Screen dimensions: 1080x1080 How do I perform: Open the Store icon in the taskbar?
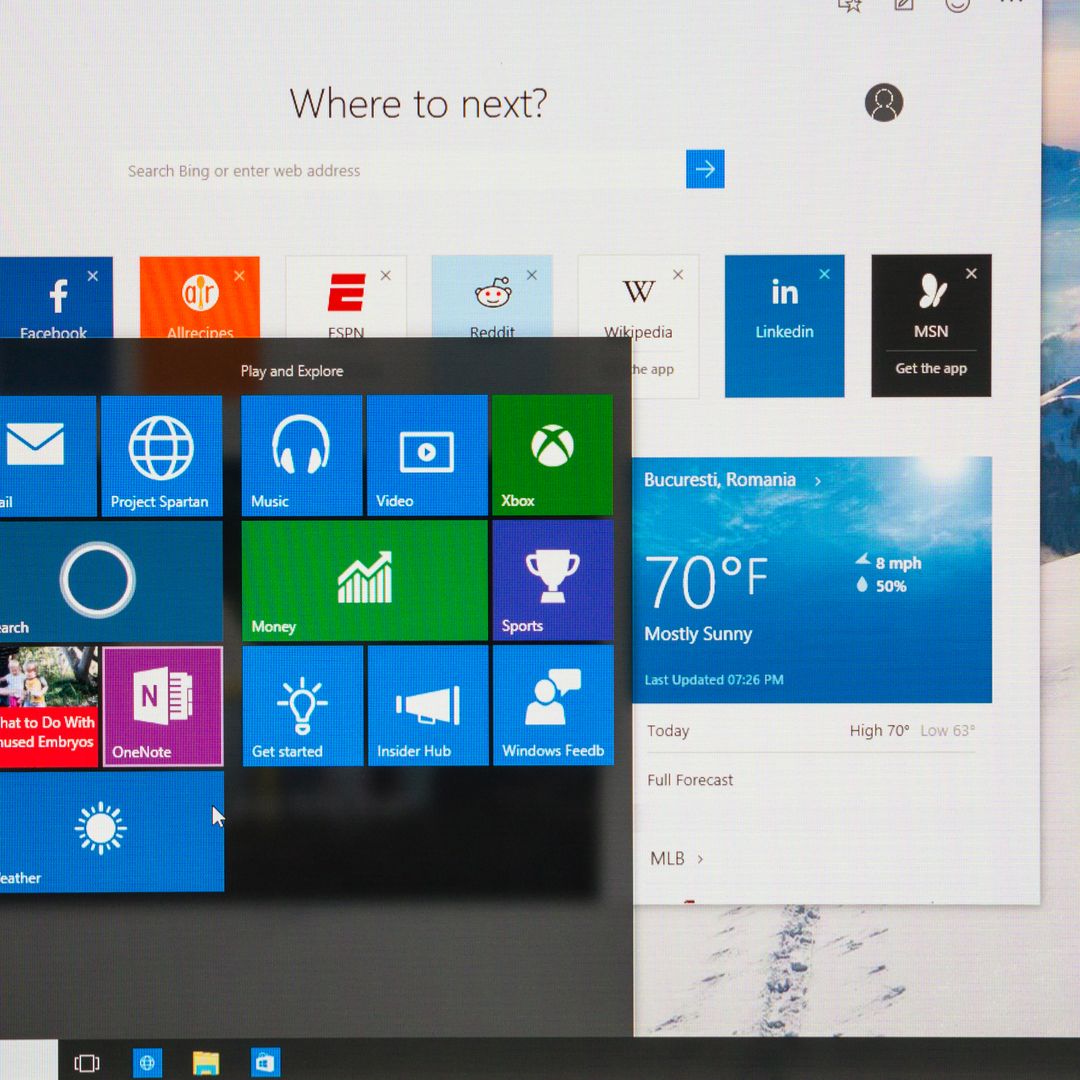[265, 1063]
